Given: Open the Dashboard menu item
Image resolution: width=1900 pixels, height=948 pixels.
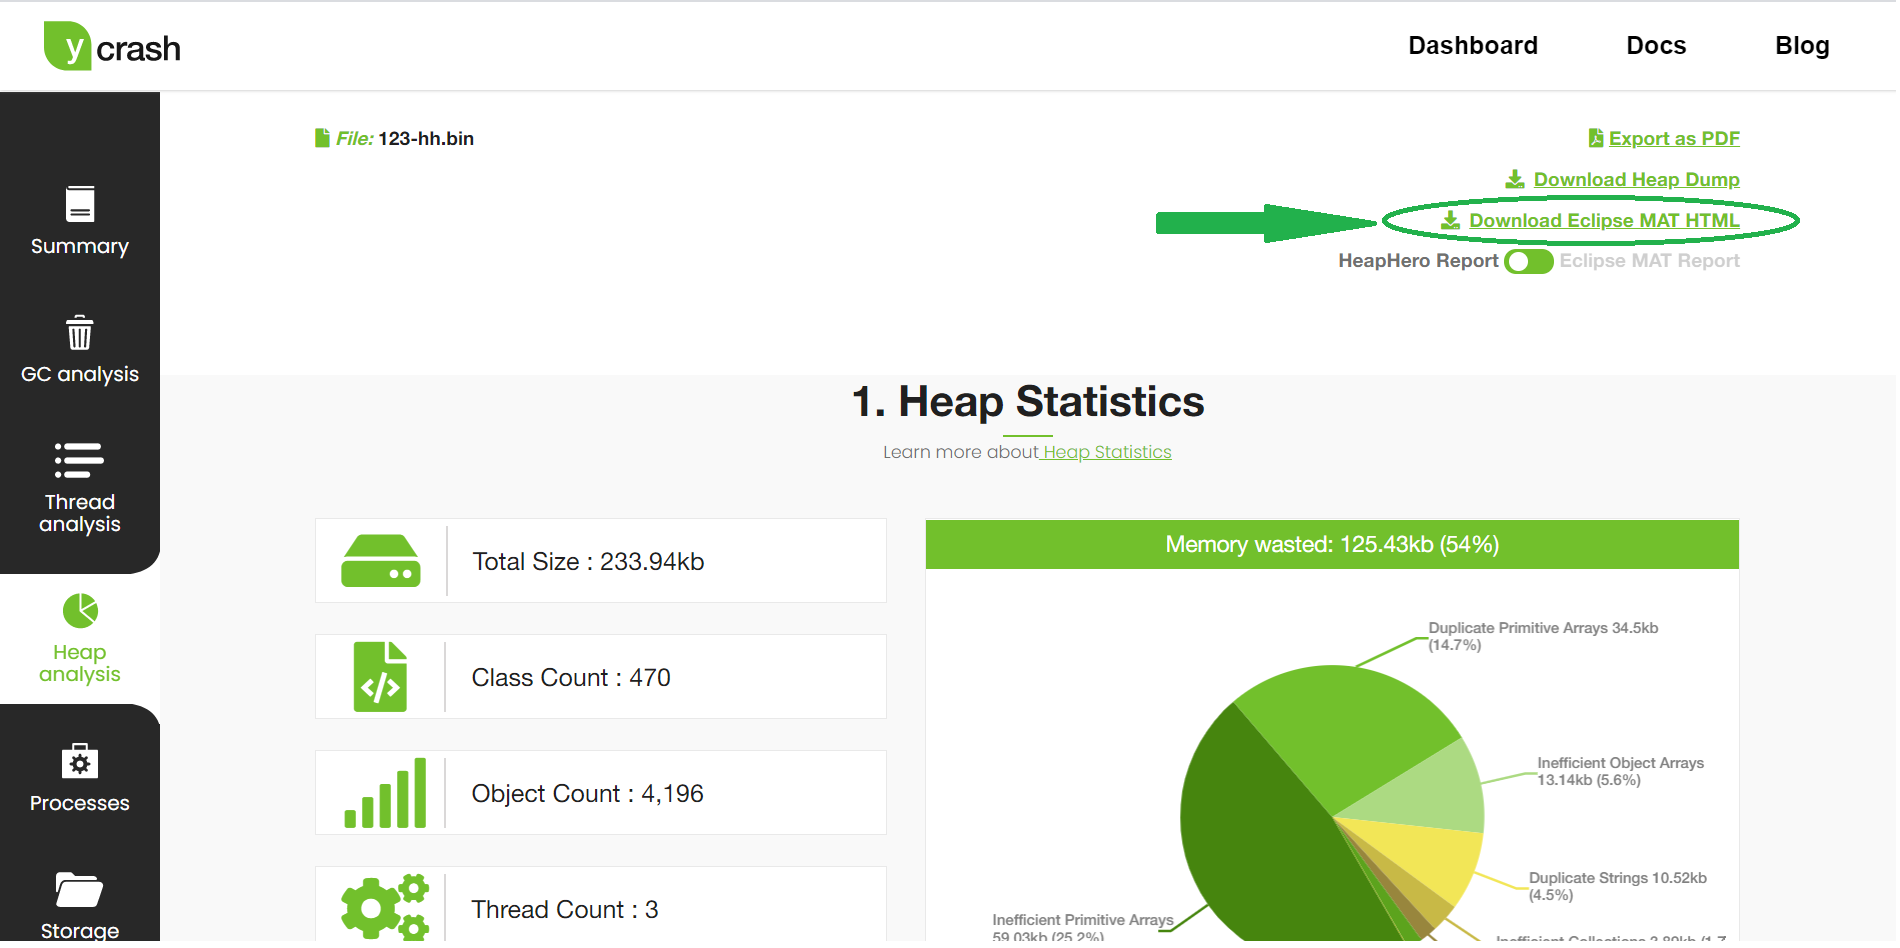Looking at the screenshot, I should 1472,46.
